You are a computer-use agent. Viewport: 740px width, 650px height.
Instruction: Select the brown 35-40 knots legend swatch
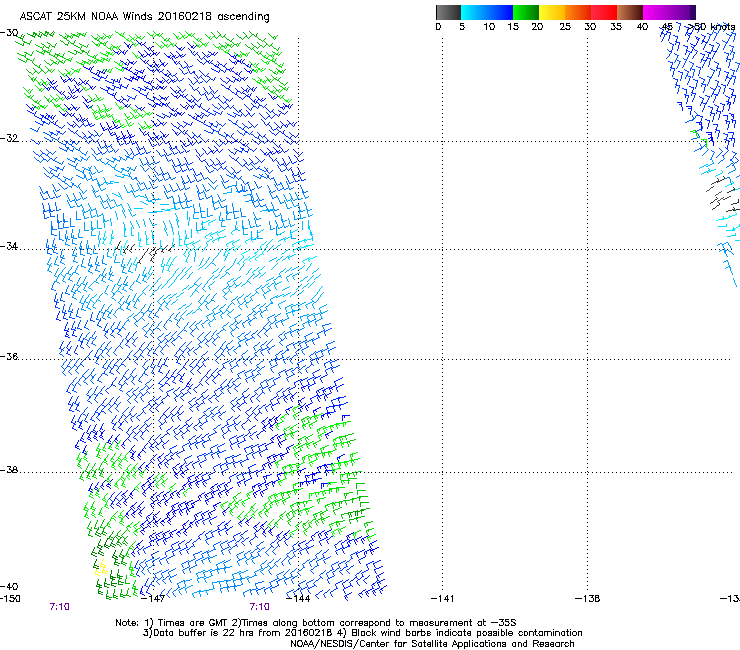[x=630, y=12]
